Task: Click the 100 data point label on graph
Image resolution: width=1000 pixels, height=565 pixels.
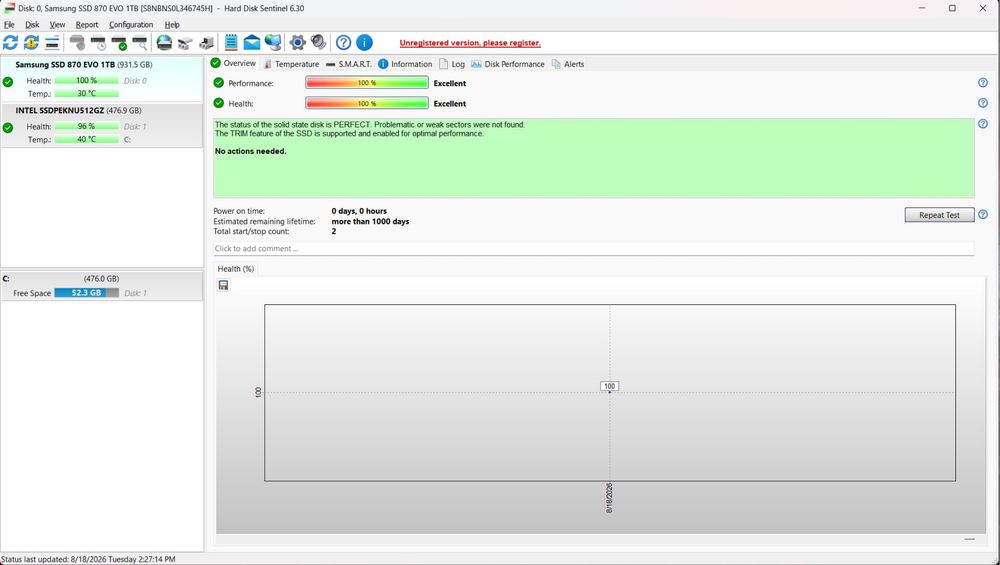Action: coord(609,386)
